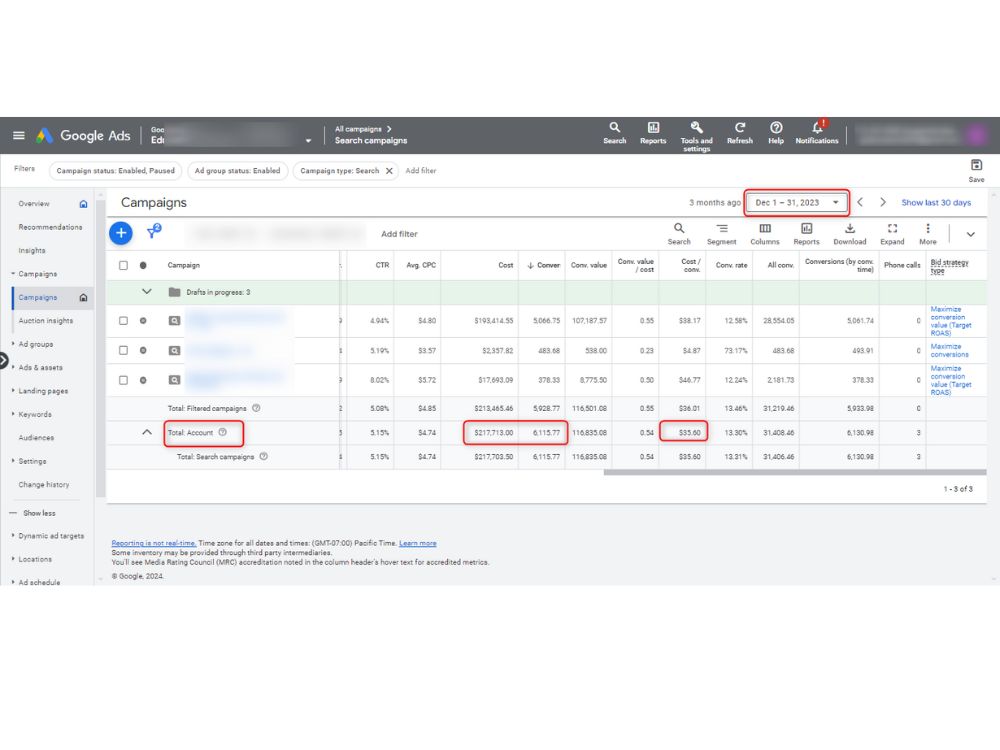The width and height of the screenshot is (1000, 750).
Task: Click the horizontal table scrollbar
Action: coord(795,473)
